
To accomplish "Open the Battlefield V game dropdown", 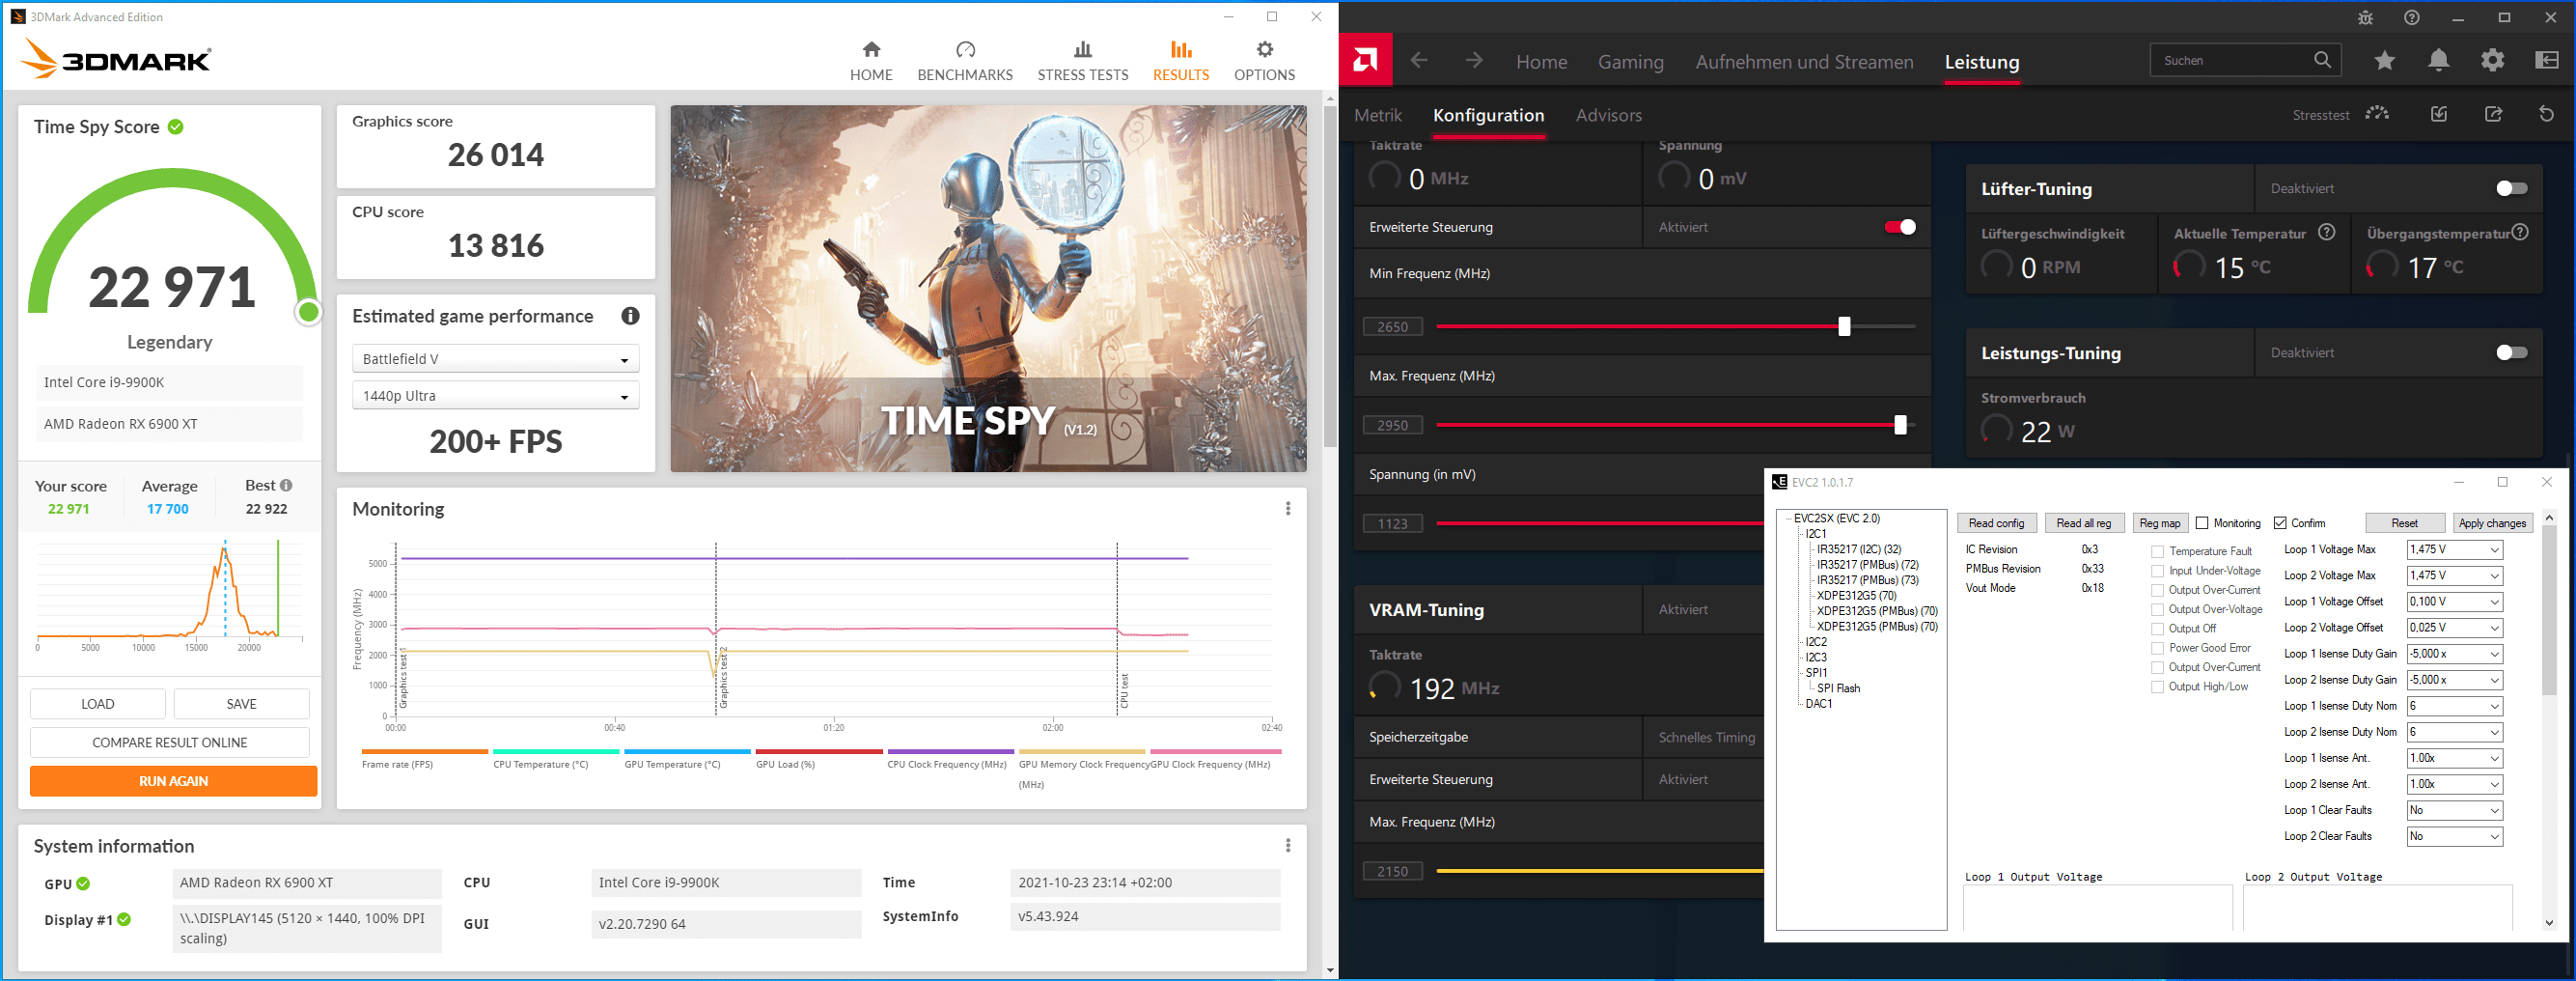I will 495,359.
